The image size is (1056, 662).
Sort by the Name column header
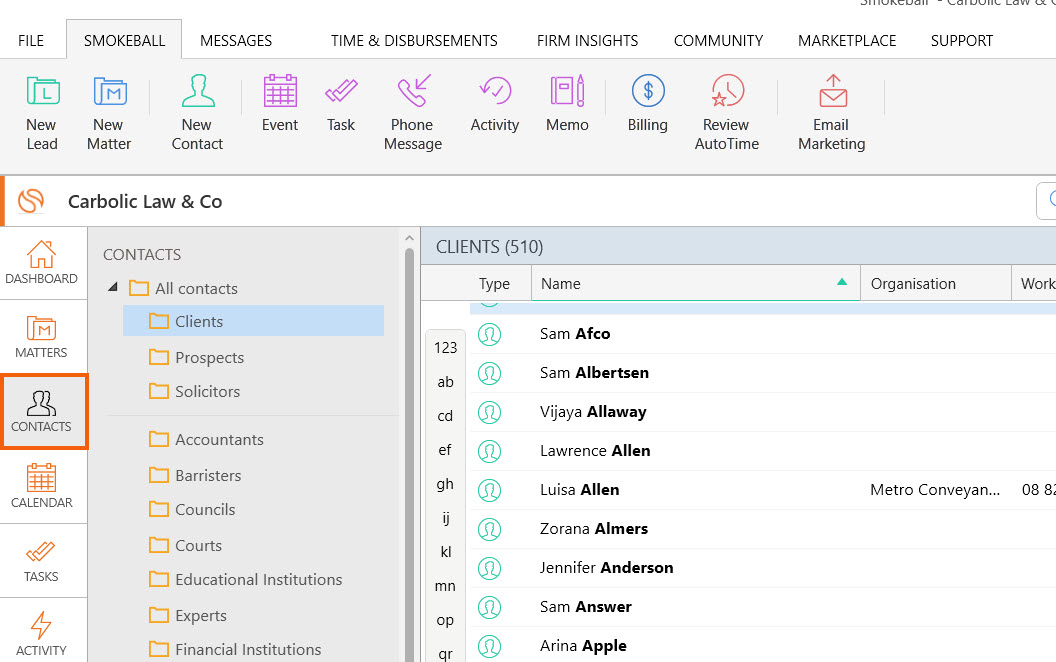[690, 284]
